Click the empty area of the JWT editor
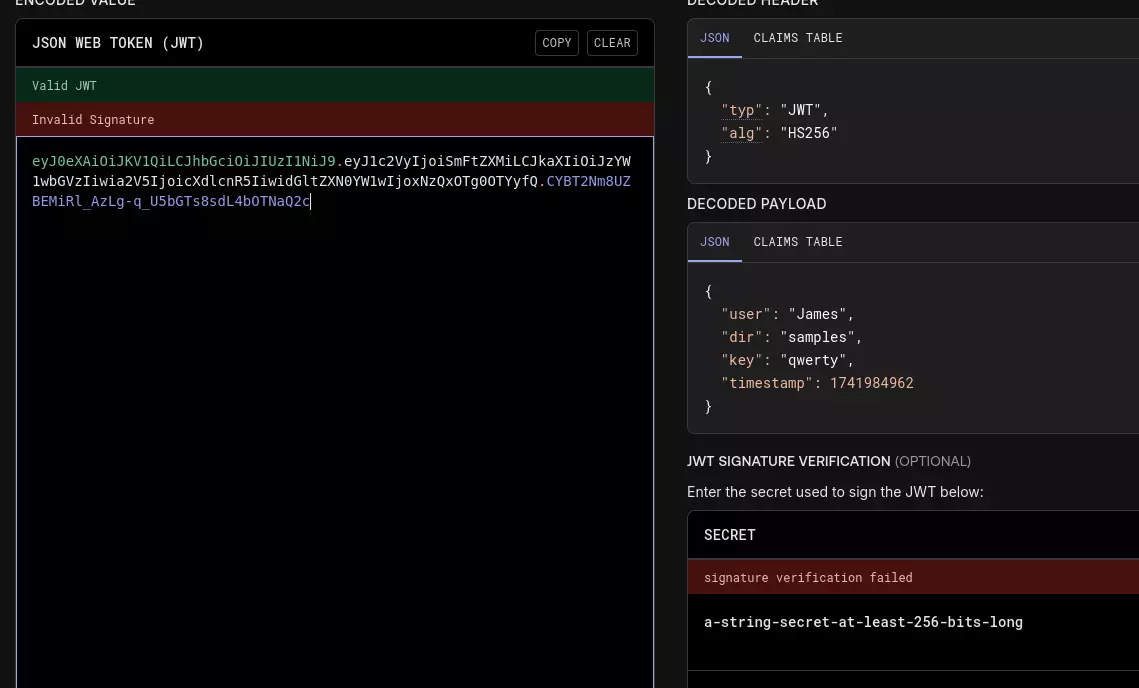 (335, 450)
